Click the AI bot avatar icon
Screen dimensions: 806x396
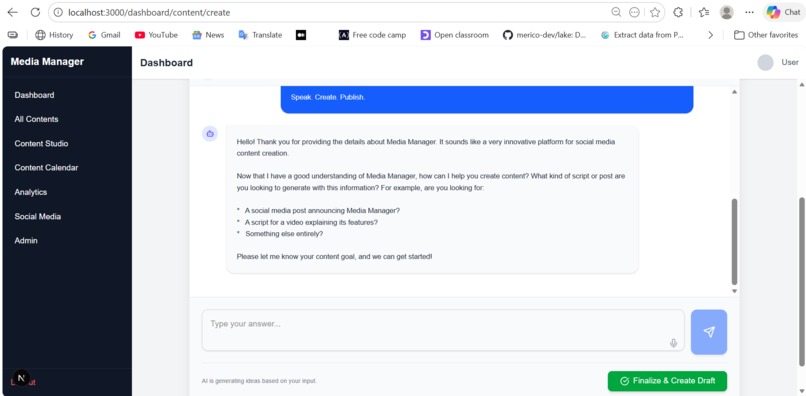point(210,134)
